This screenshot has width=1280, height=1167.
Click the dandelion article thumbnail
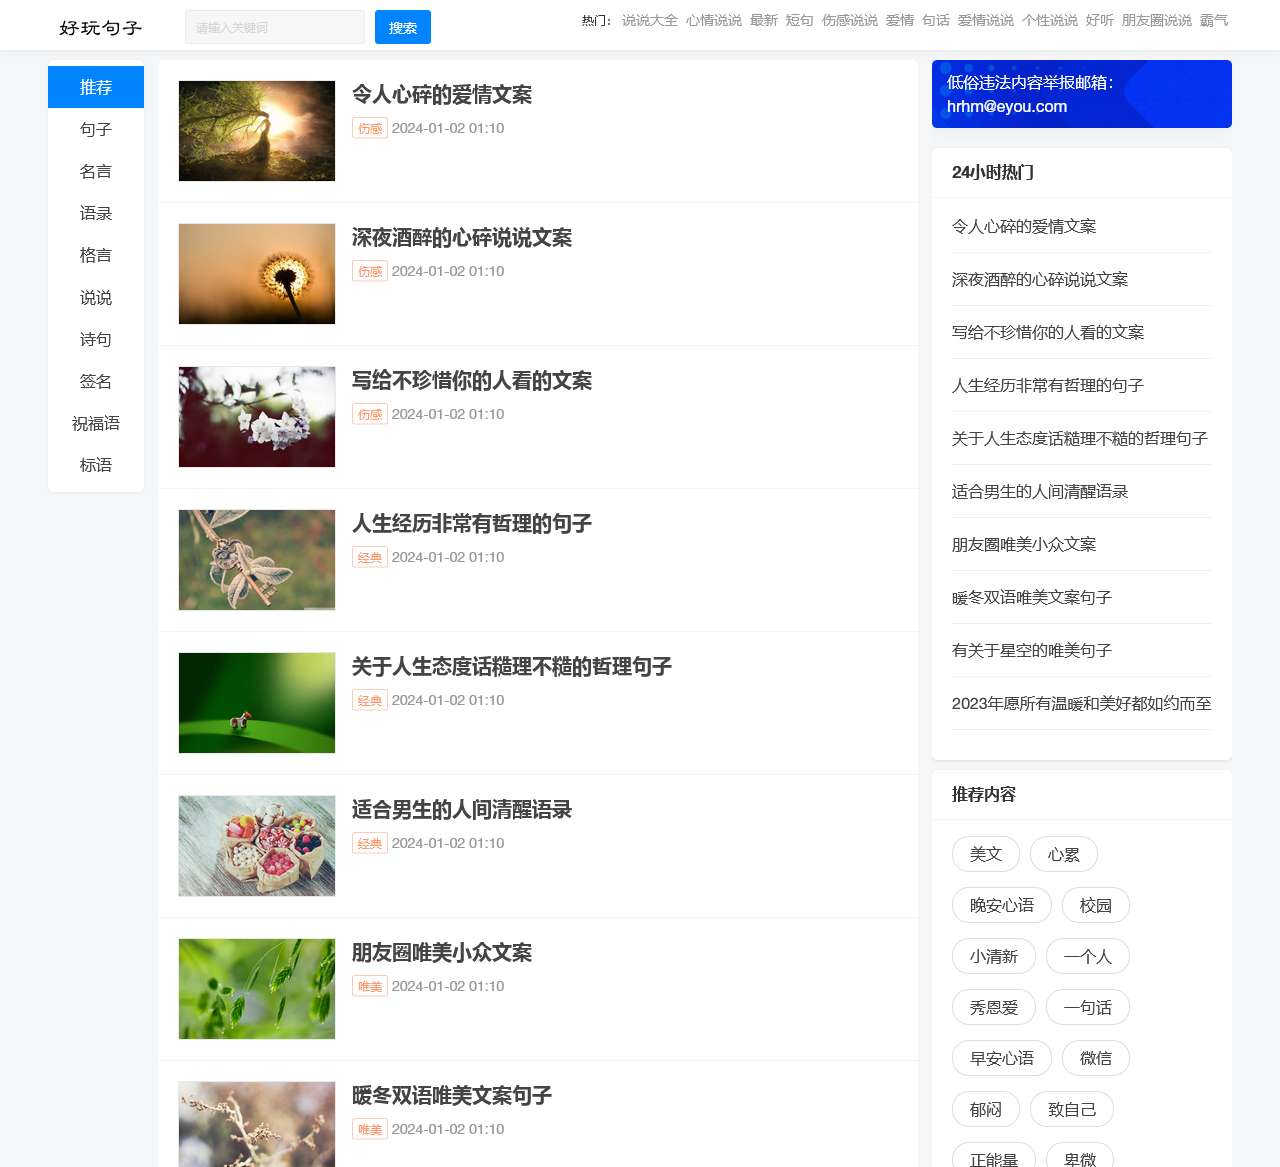pyautogui.click(x=256, y=274)
